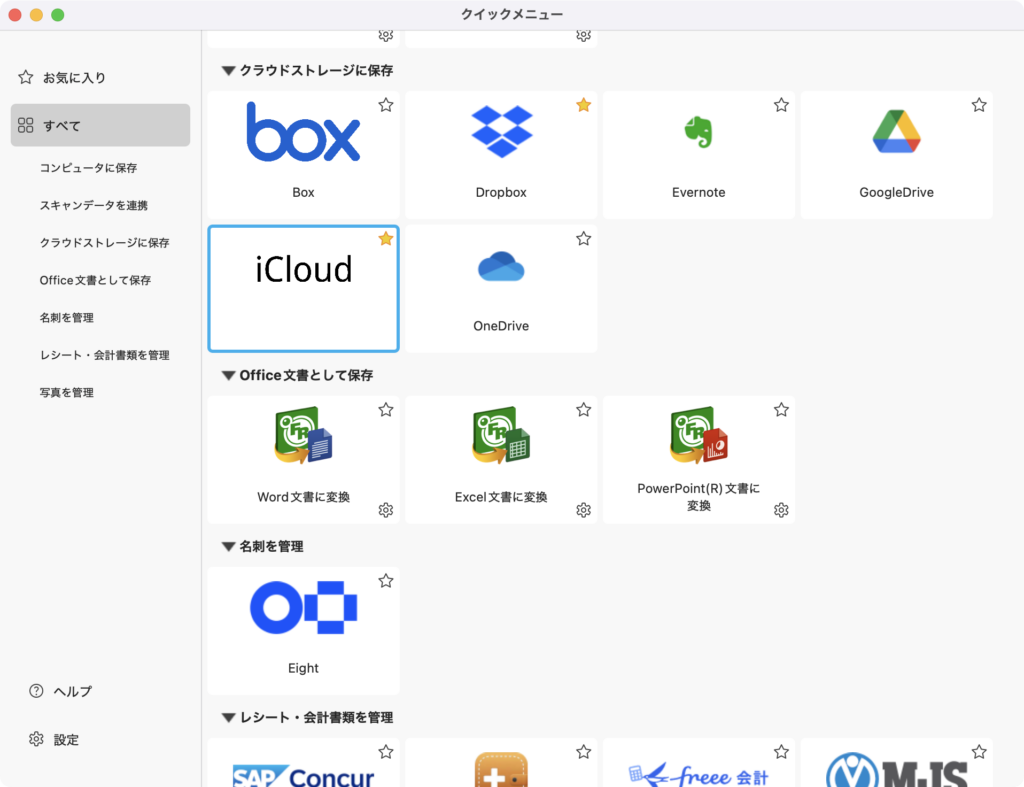The width and height of the screenshot is (1024, 787).
Task: Collapse the レシート・会計書類を管理 section
Action: (x=228, y=718)
